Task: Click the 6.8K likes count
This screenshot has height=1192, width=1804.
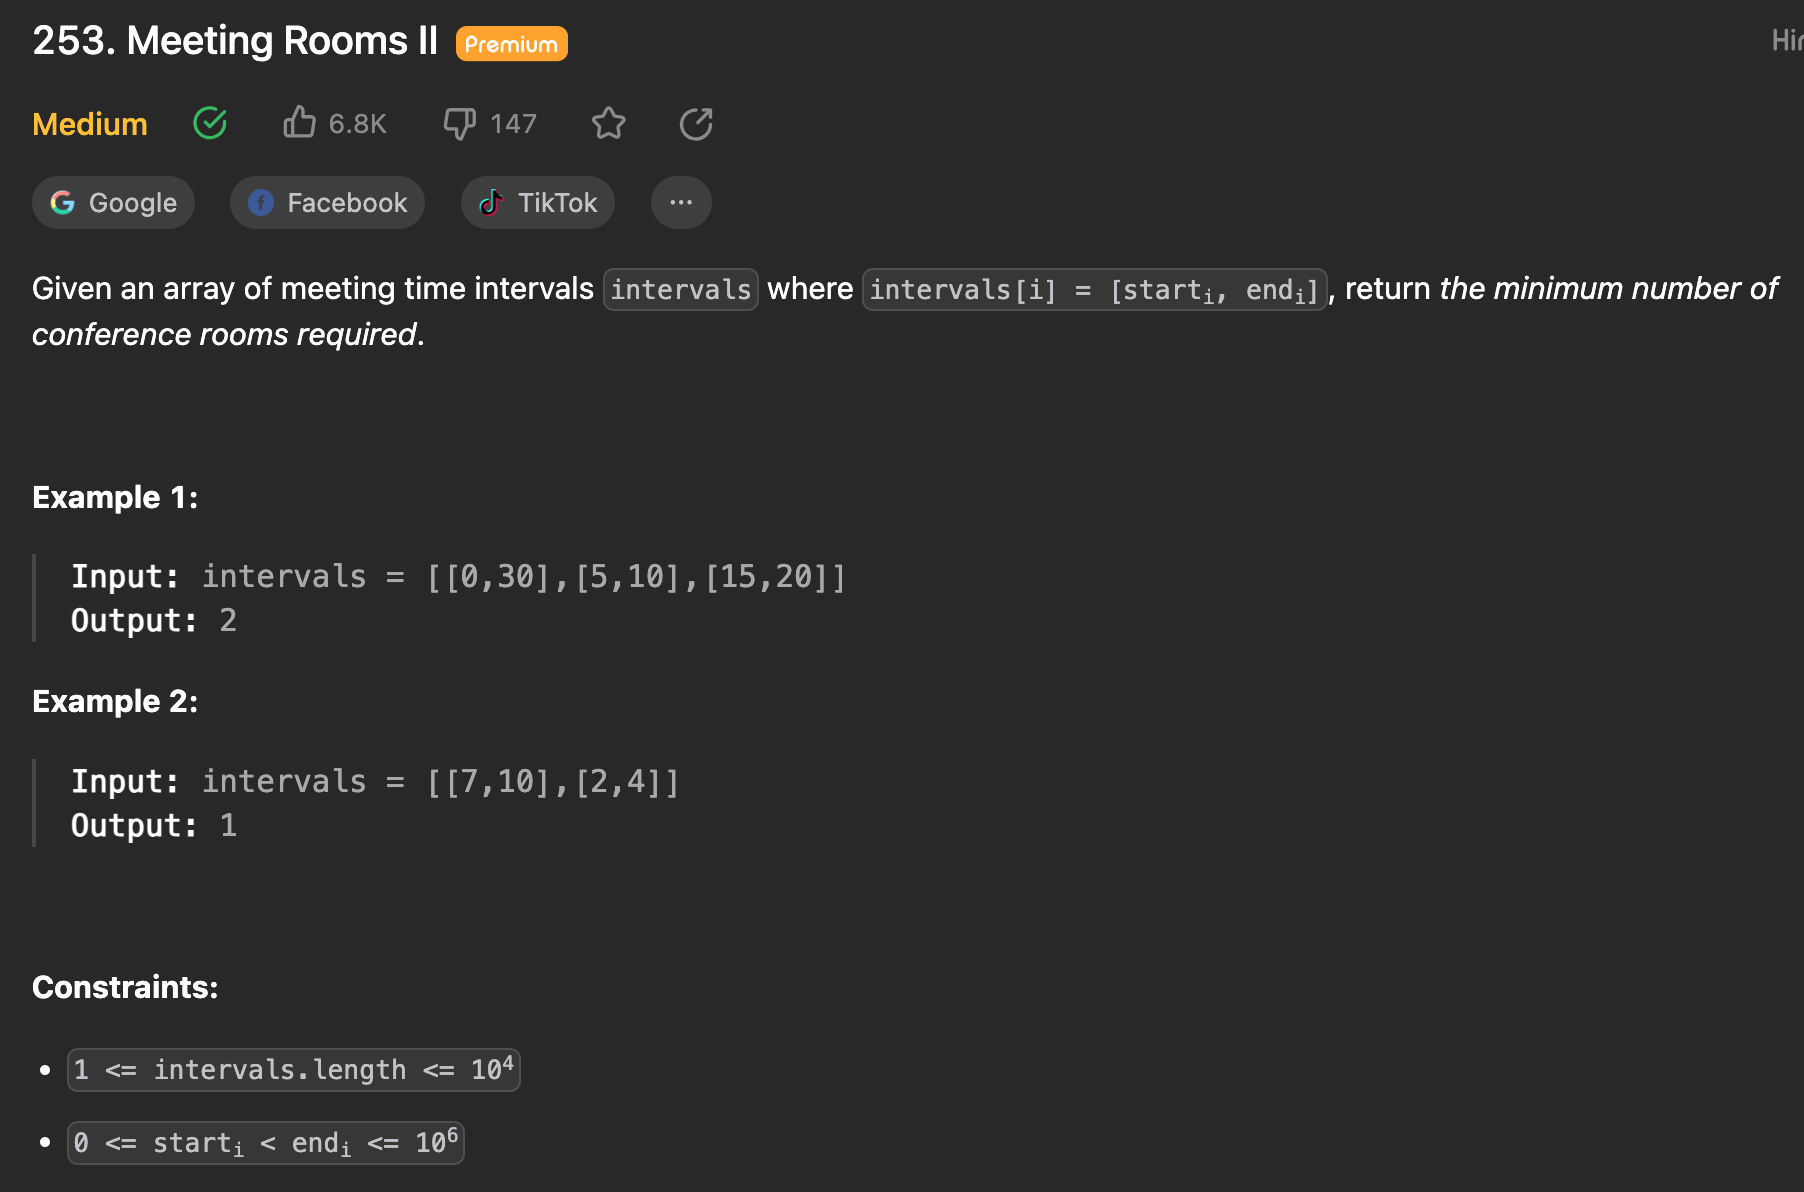Action: tap(357, 124)
